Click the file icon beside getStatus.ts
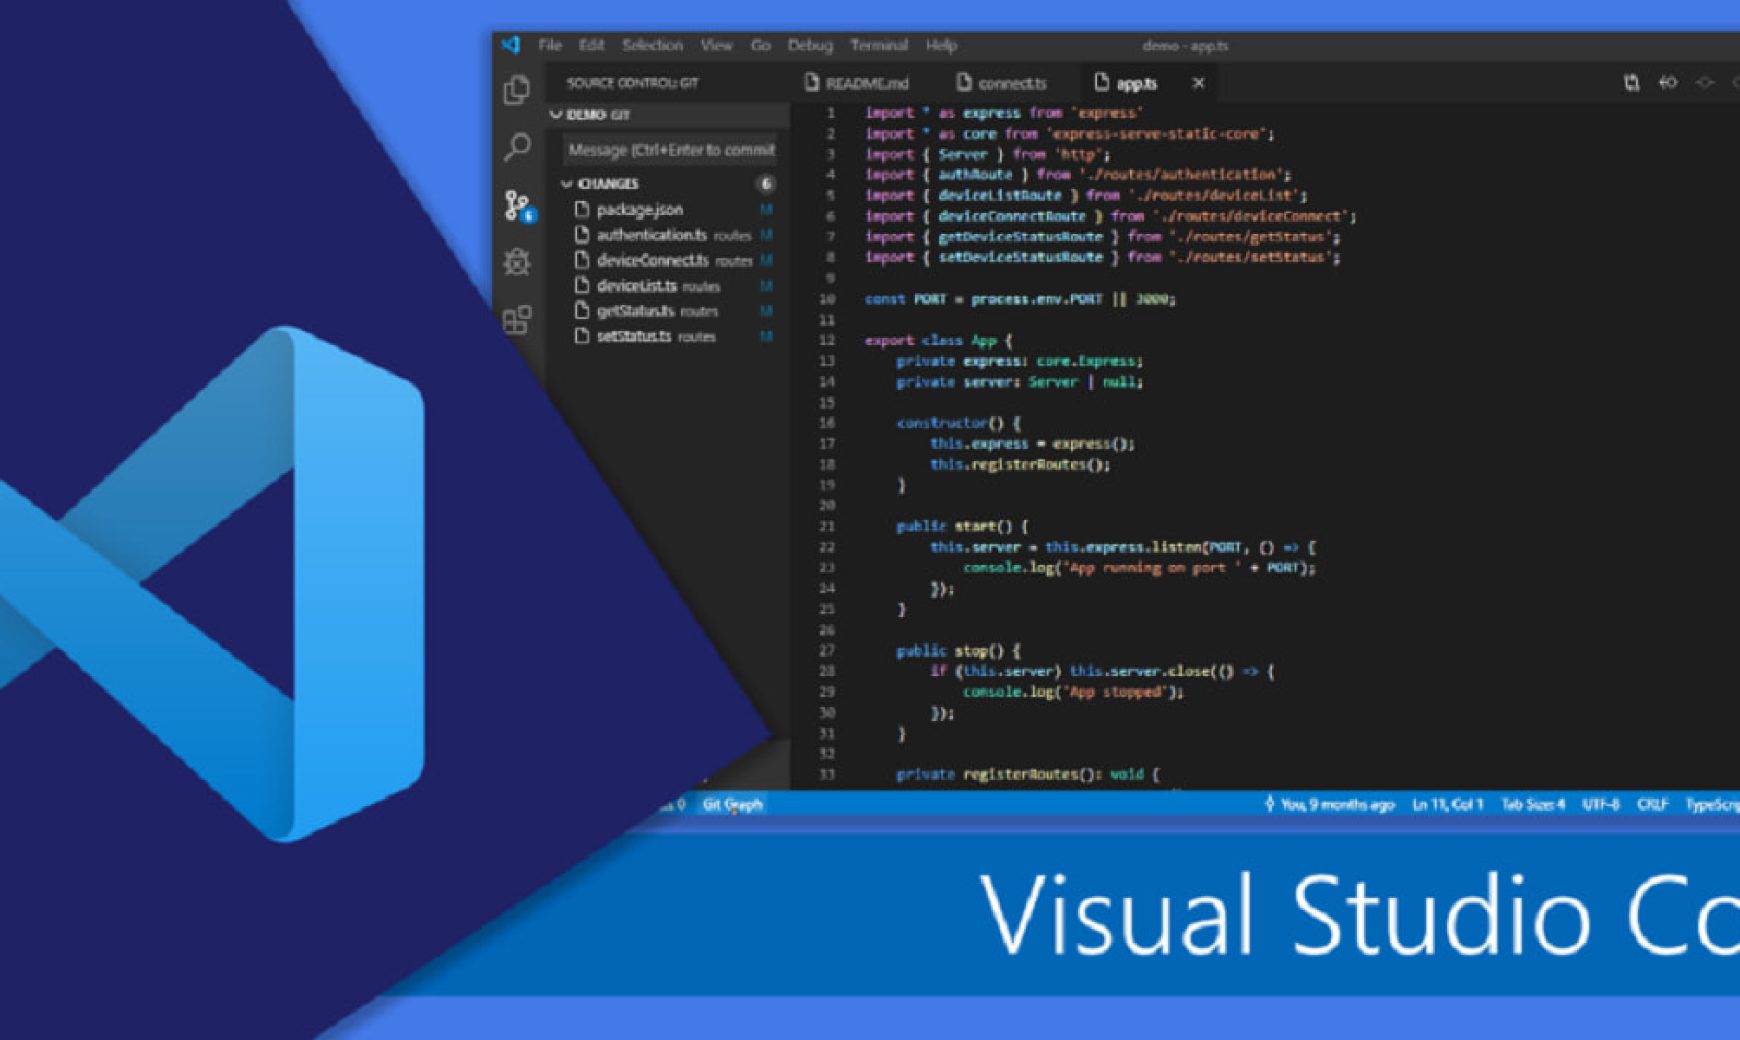This screenshot has height=1040, width=1740. [582, 311]
